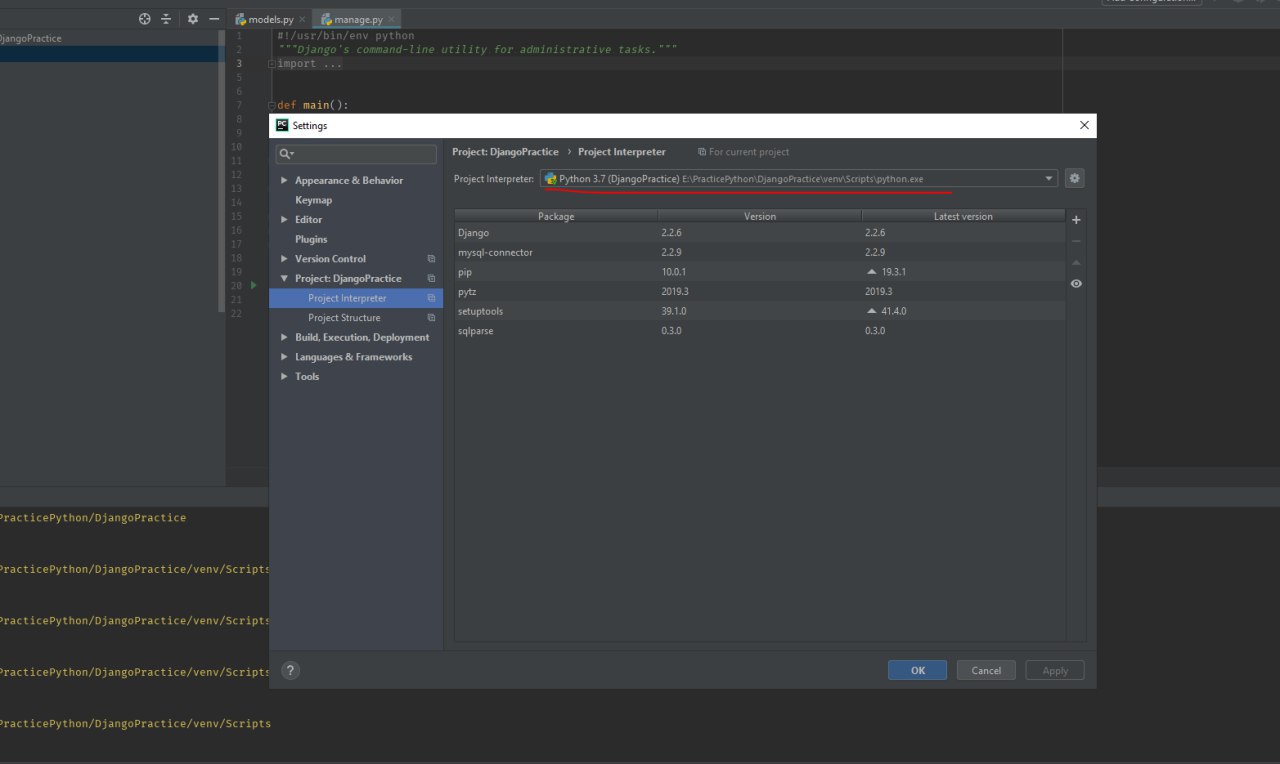Unfold the collapsed import block in editor

(x=272, y=64)
